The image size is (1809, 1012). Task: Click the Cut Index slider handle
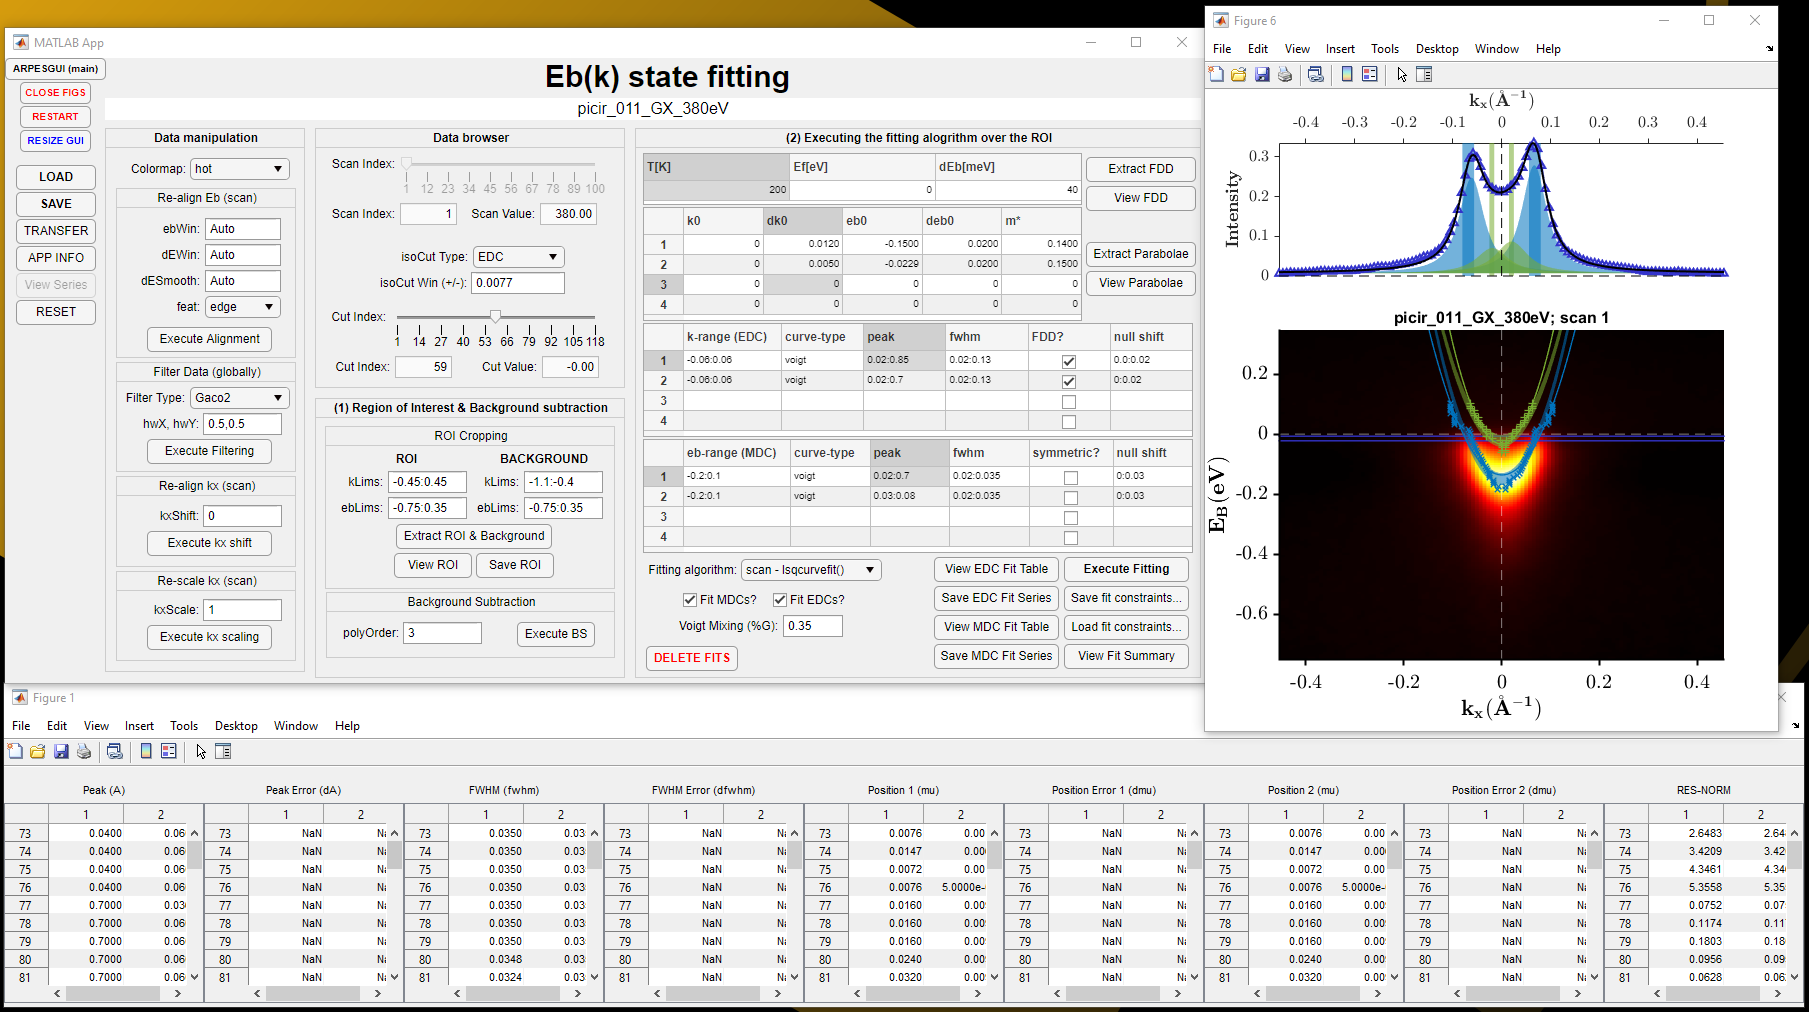tap(495, 316)
